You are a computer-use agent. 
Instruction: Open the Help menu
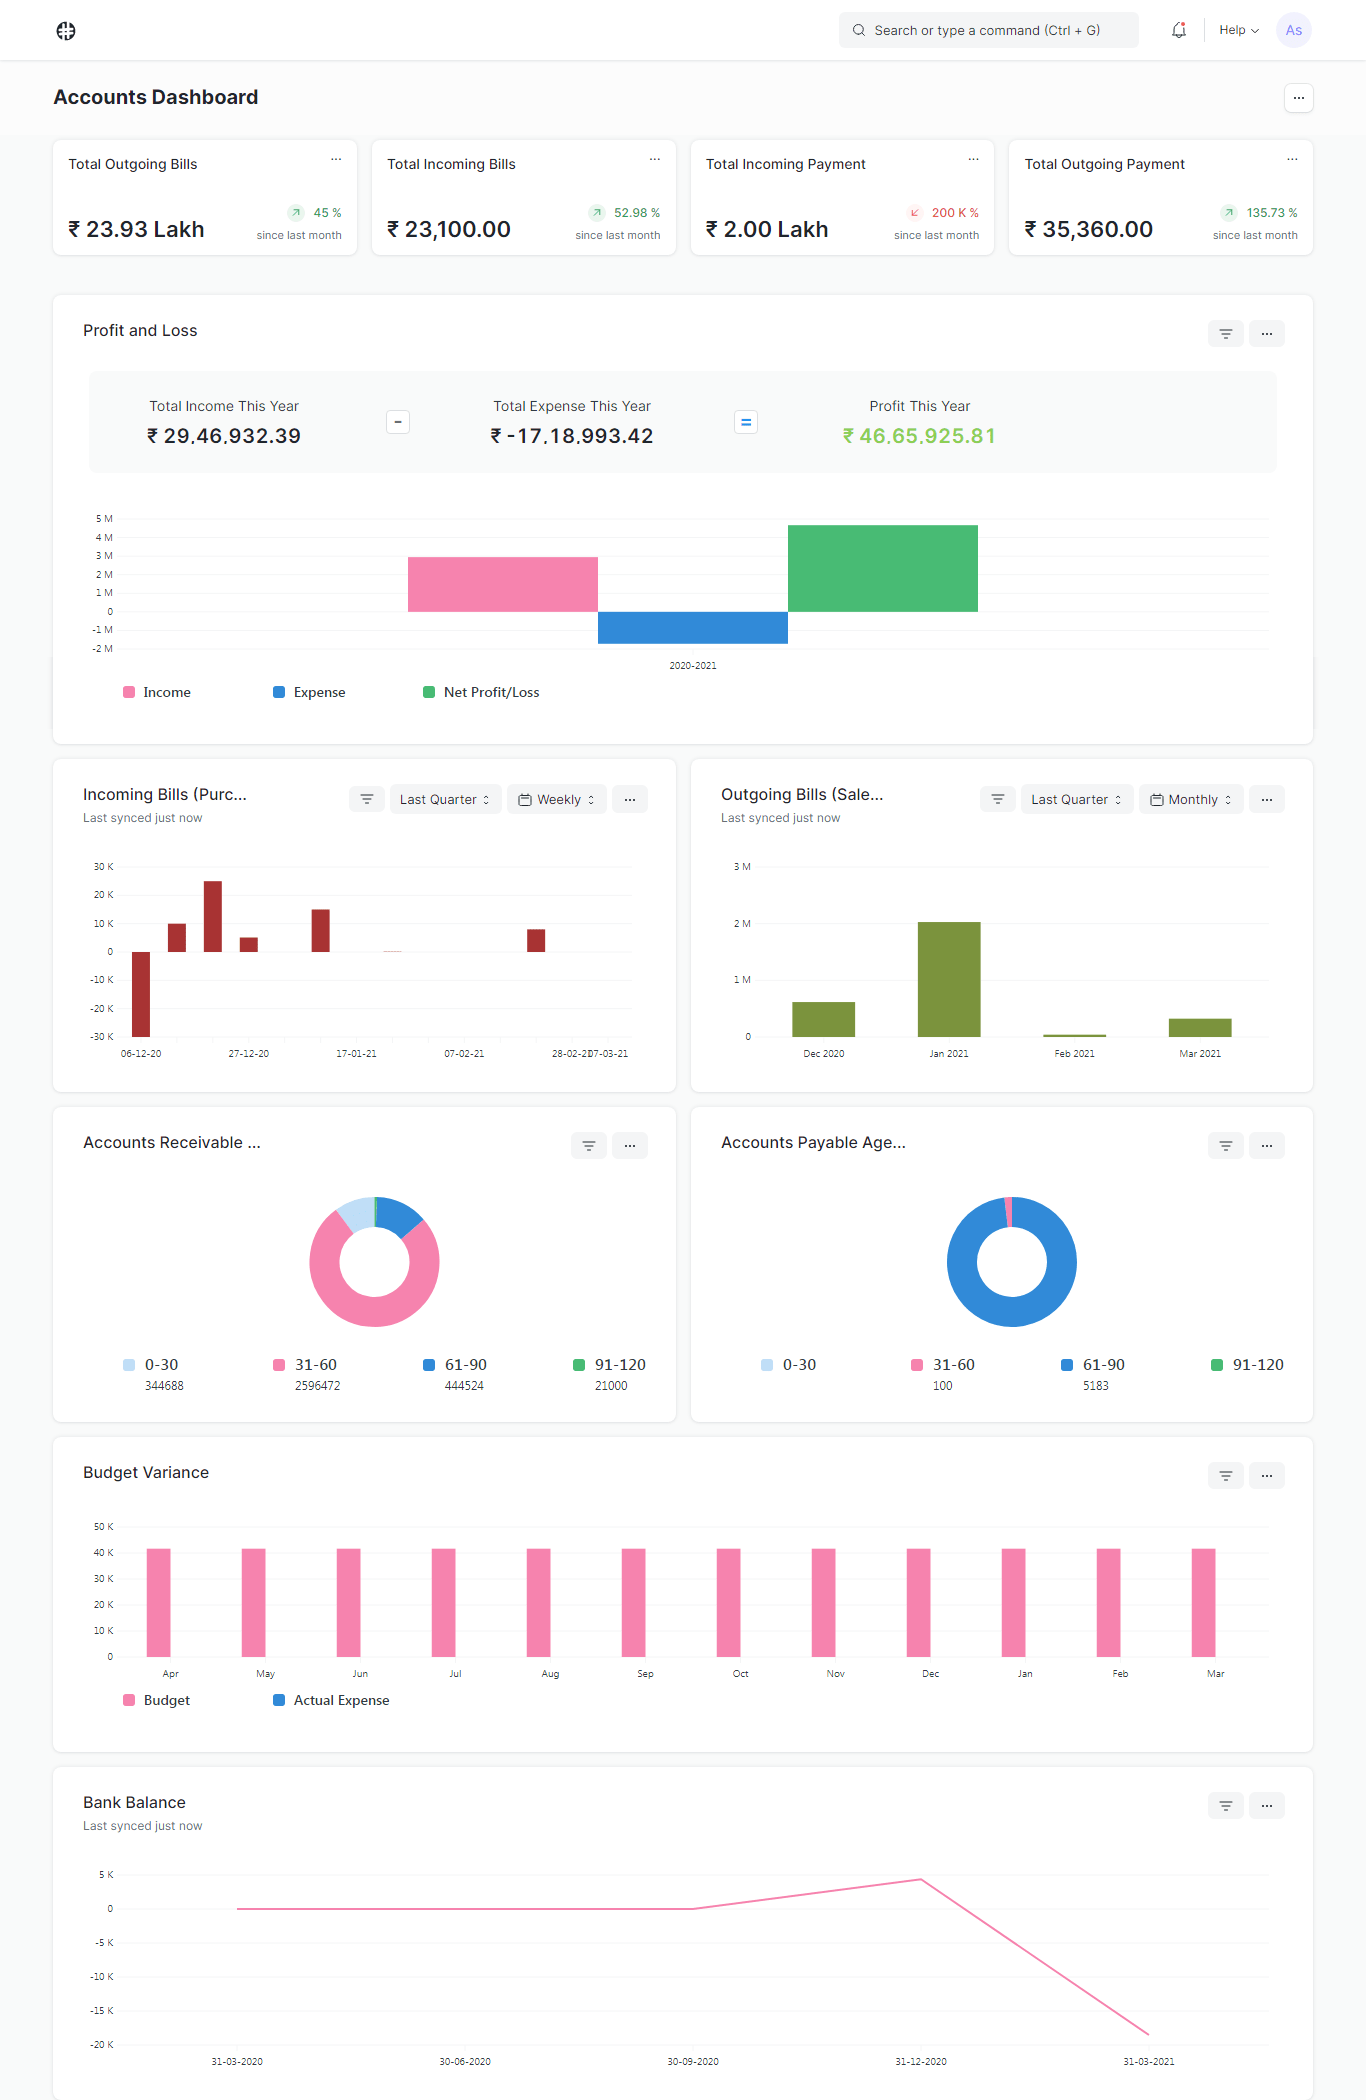point(1239,30)
